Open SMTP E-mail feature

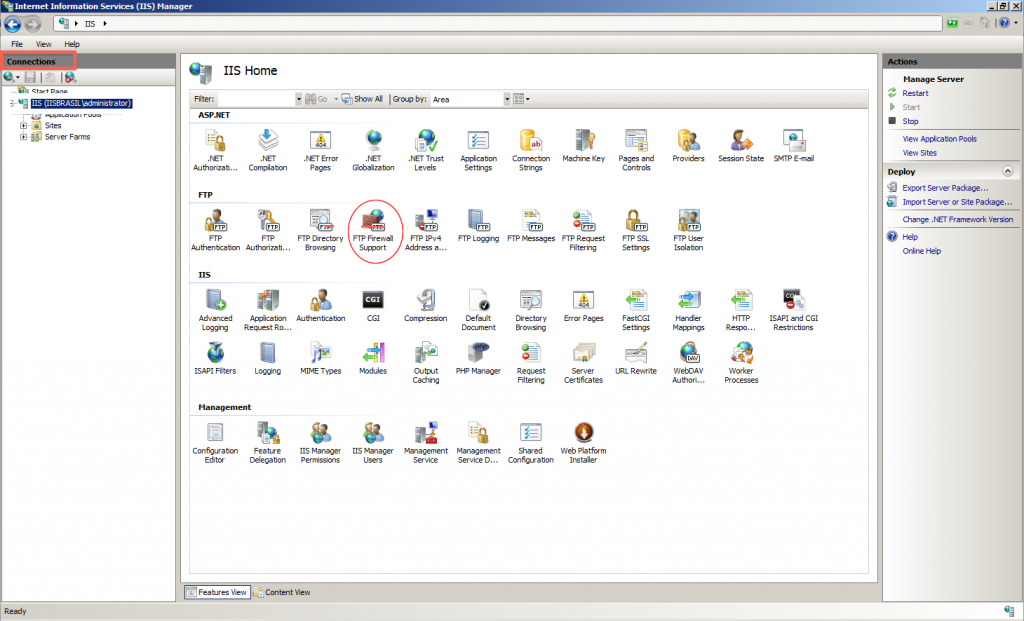tap(793, 146)
